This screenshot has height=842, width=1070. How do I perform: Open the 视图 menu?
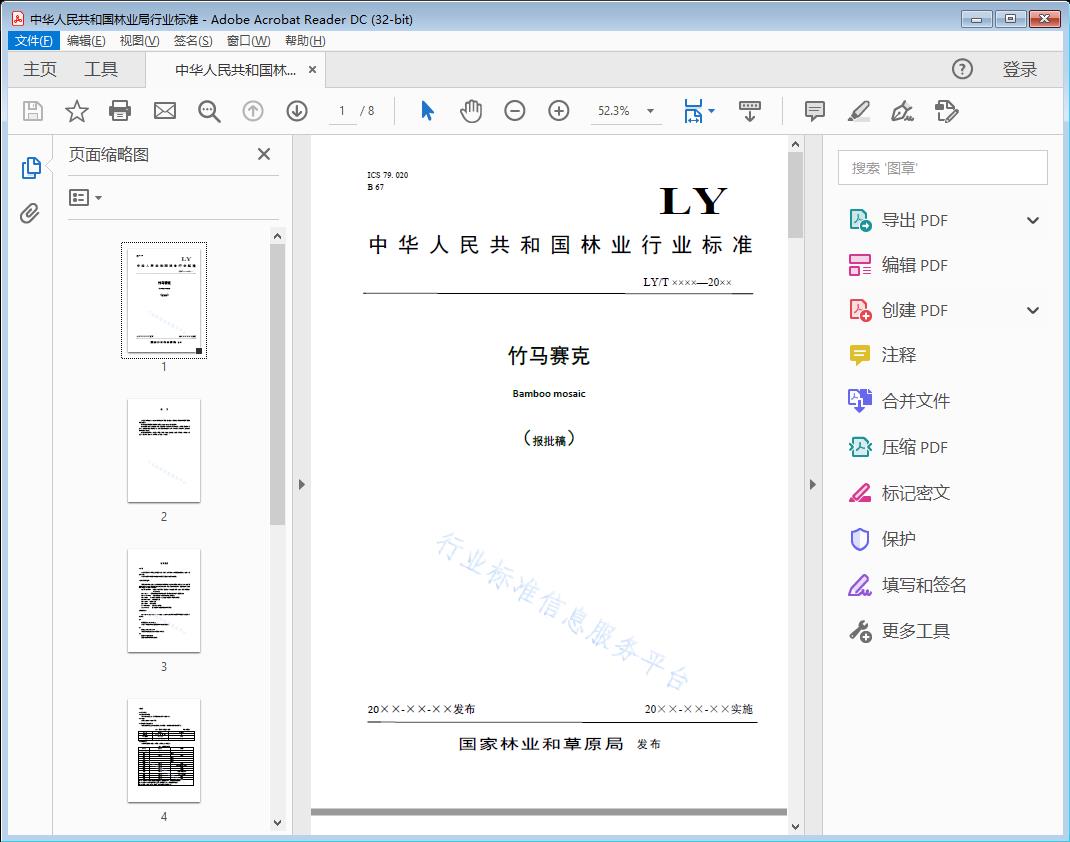pyautogui.click(x=139, y=41)
